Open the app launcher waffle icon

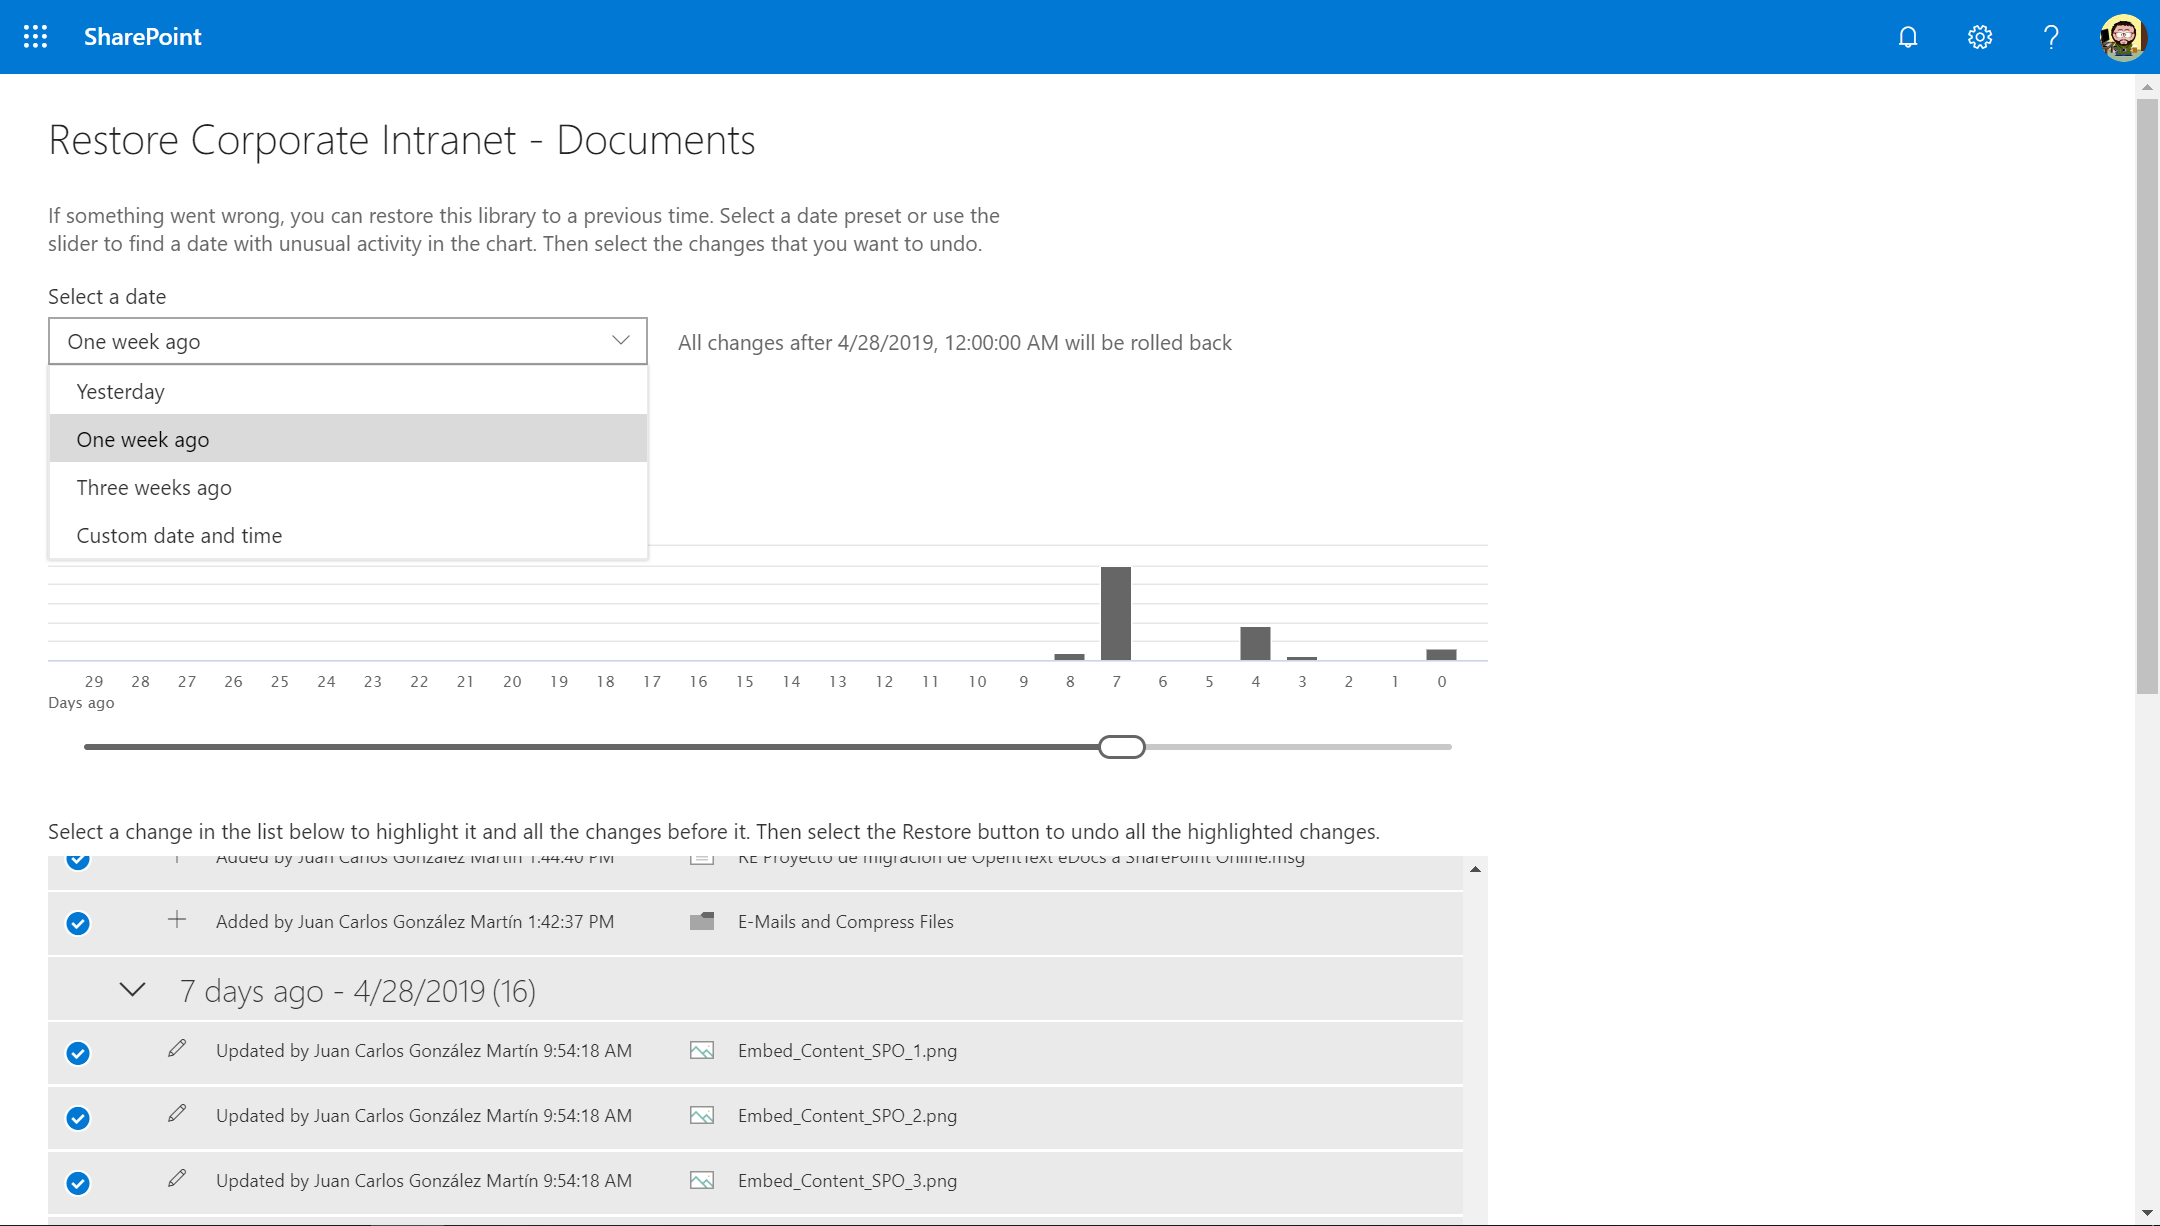[35, 37]
